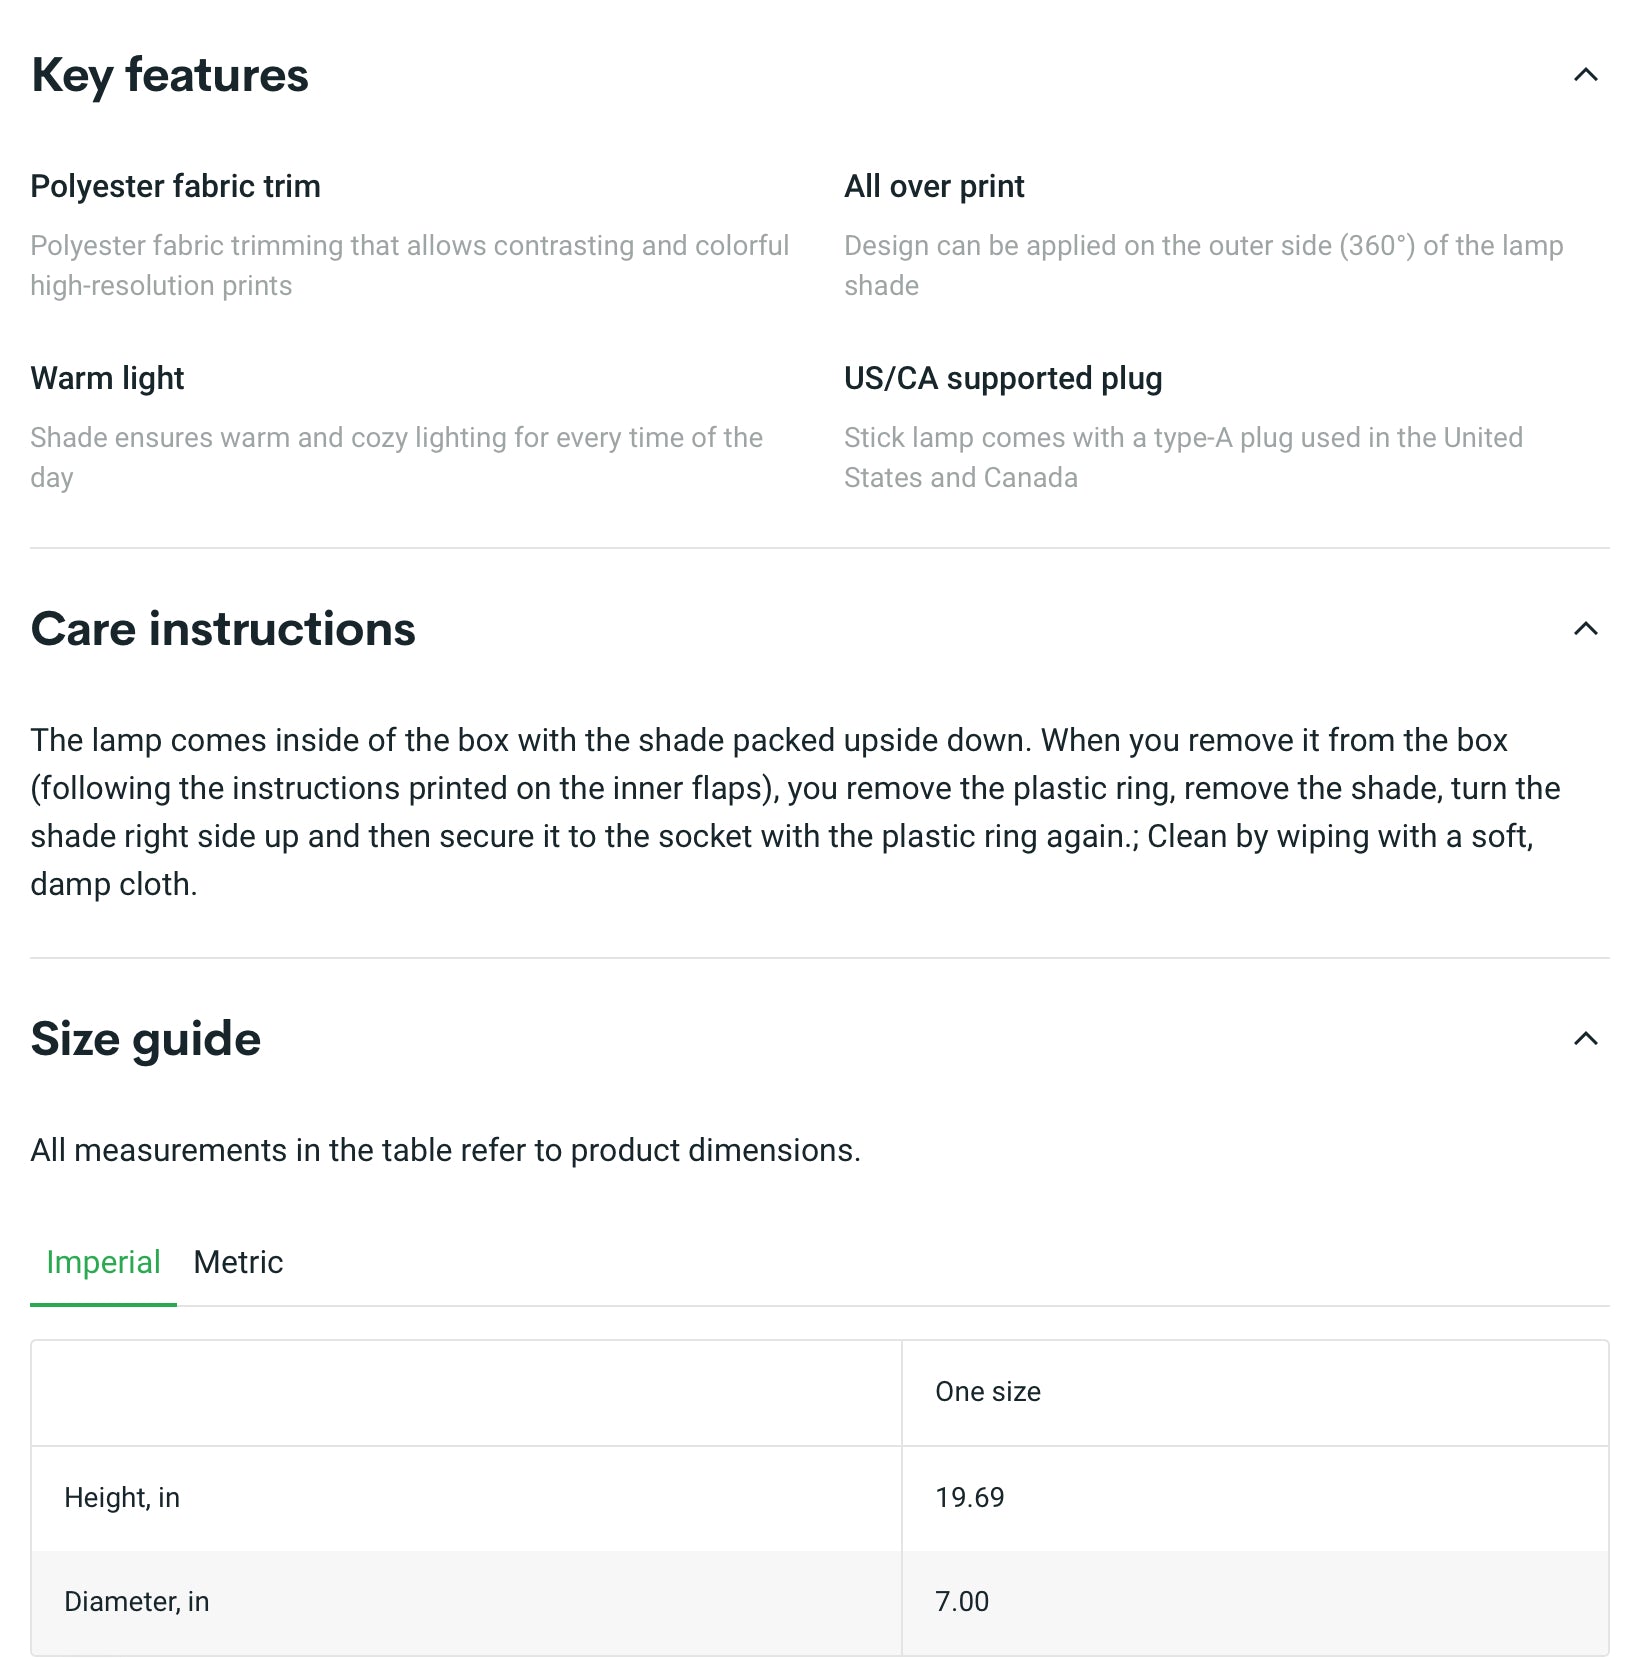Click the measurements note under Size guide

[445, 1150]
